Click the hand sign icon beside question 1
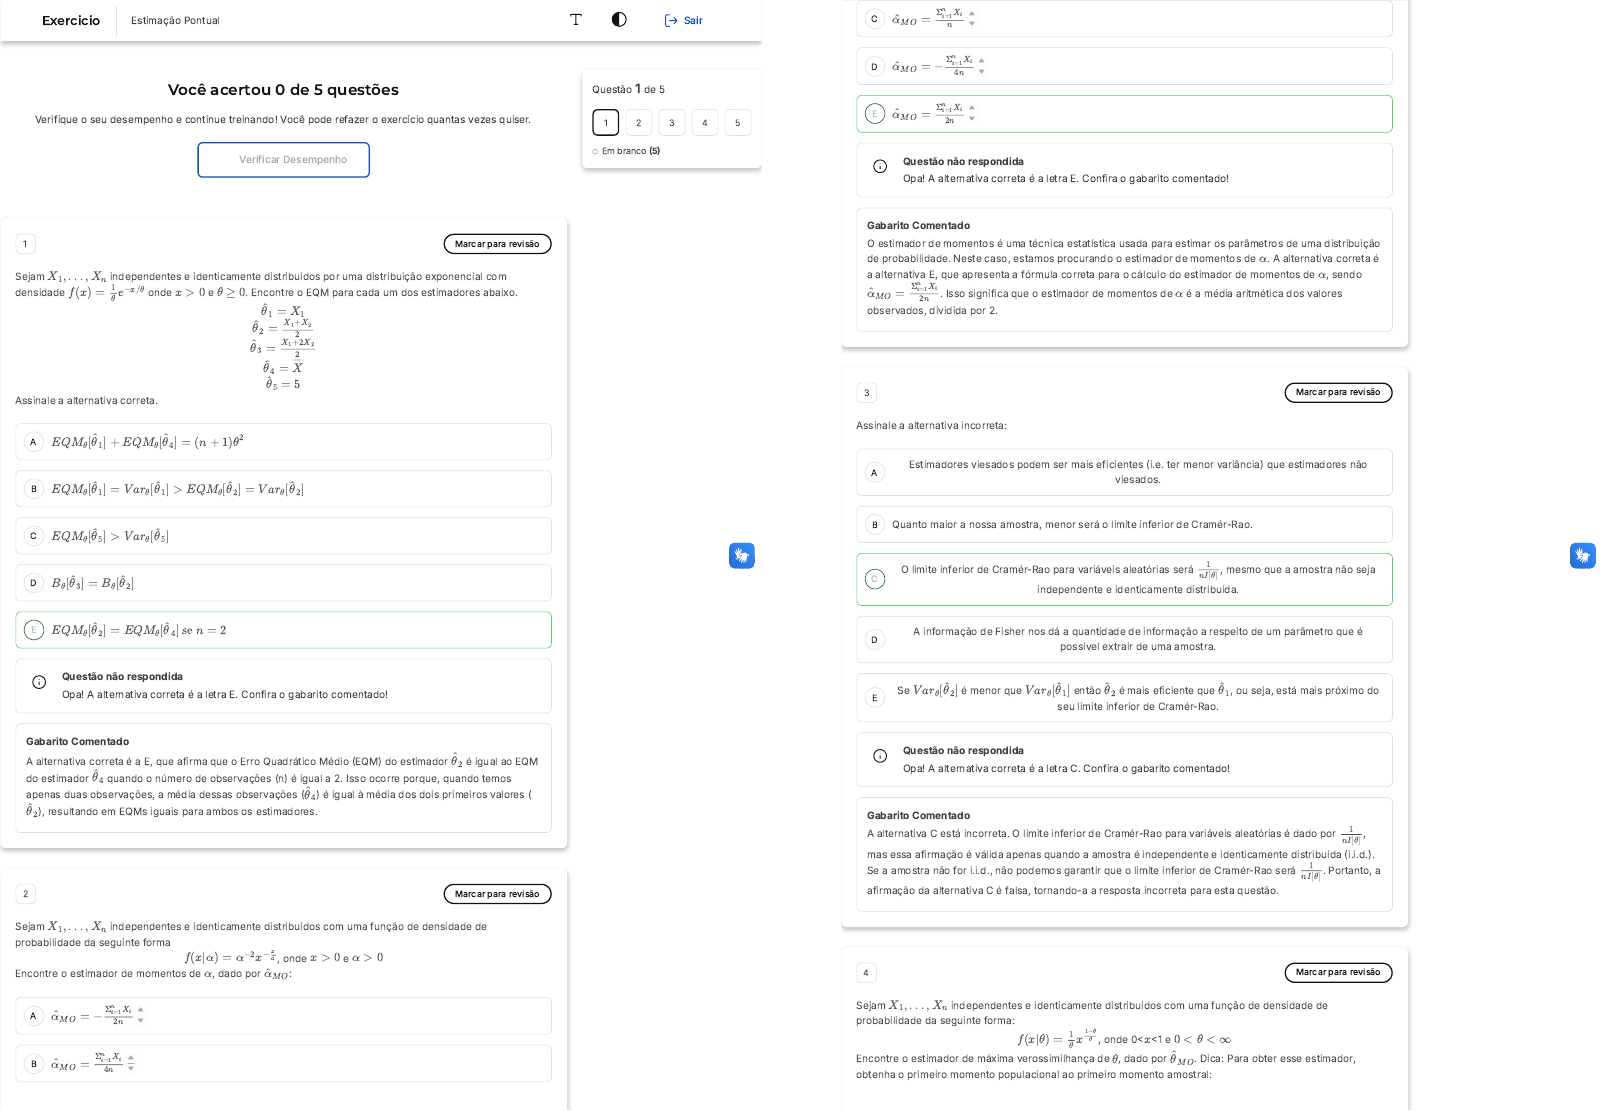The image size is (1603, 1111). pos(741,556)
